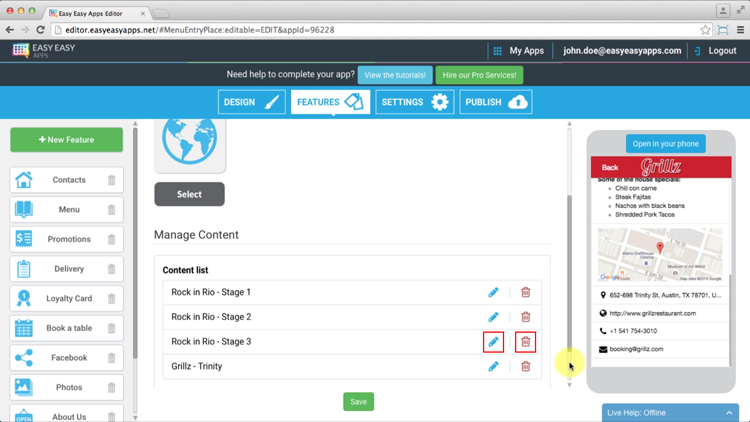Click the globe image thumbnail
The image size is (750, 422).
point(190,142)
